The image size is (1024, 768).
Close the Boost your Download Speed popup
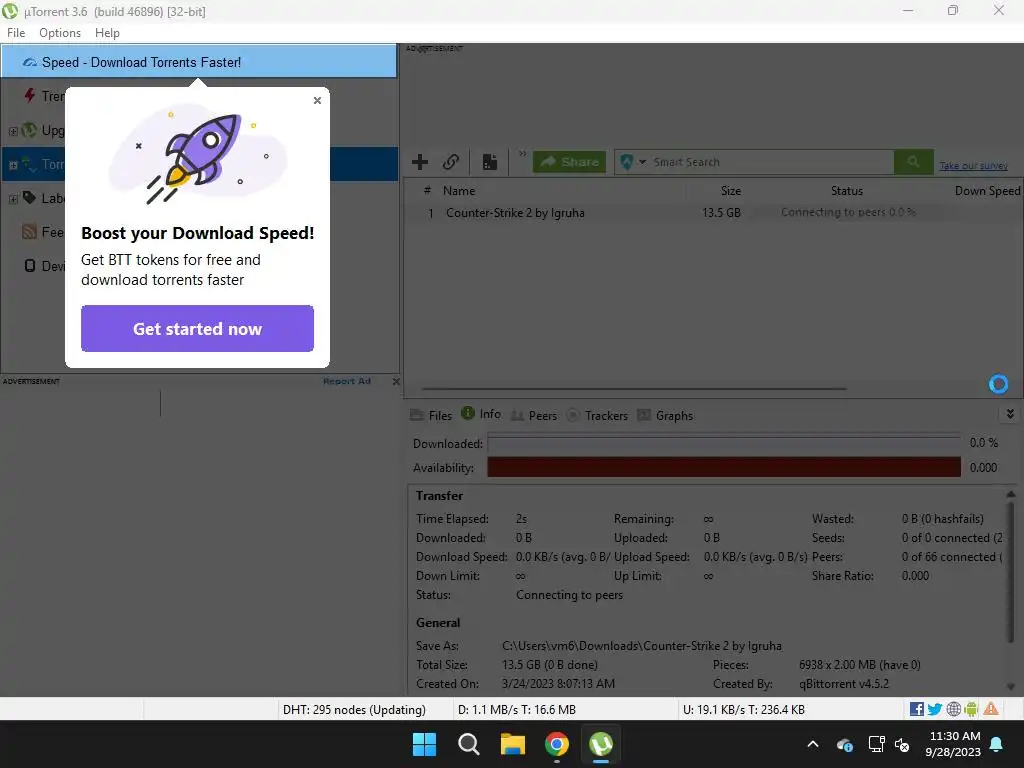click(317, 101)
